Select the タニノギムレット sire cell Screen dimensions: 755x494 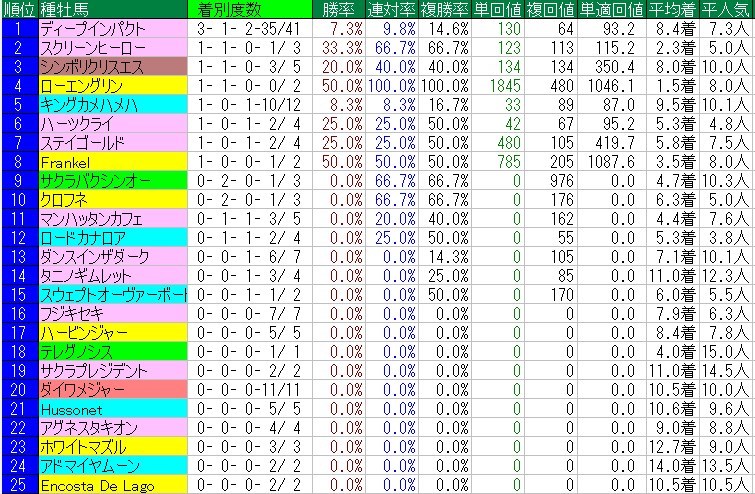[113, 276]
